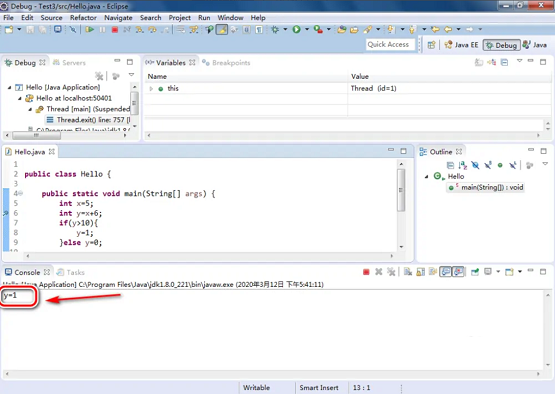
Task: Toggle the Skip All Breakpoints icon
Action: tap(73, 29)
